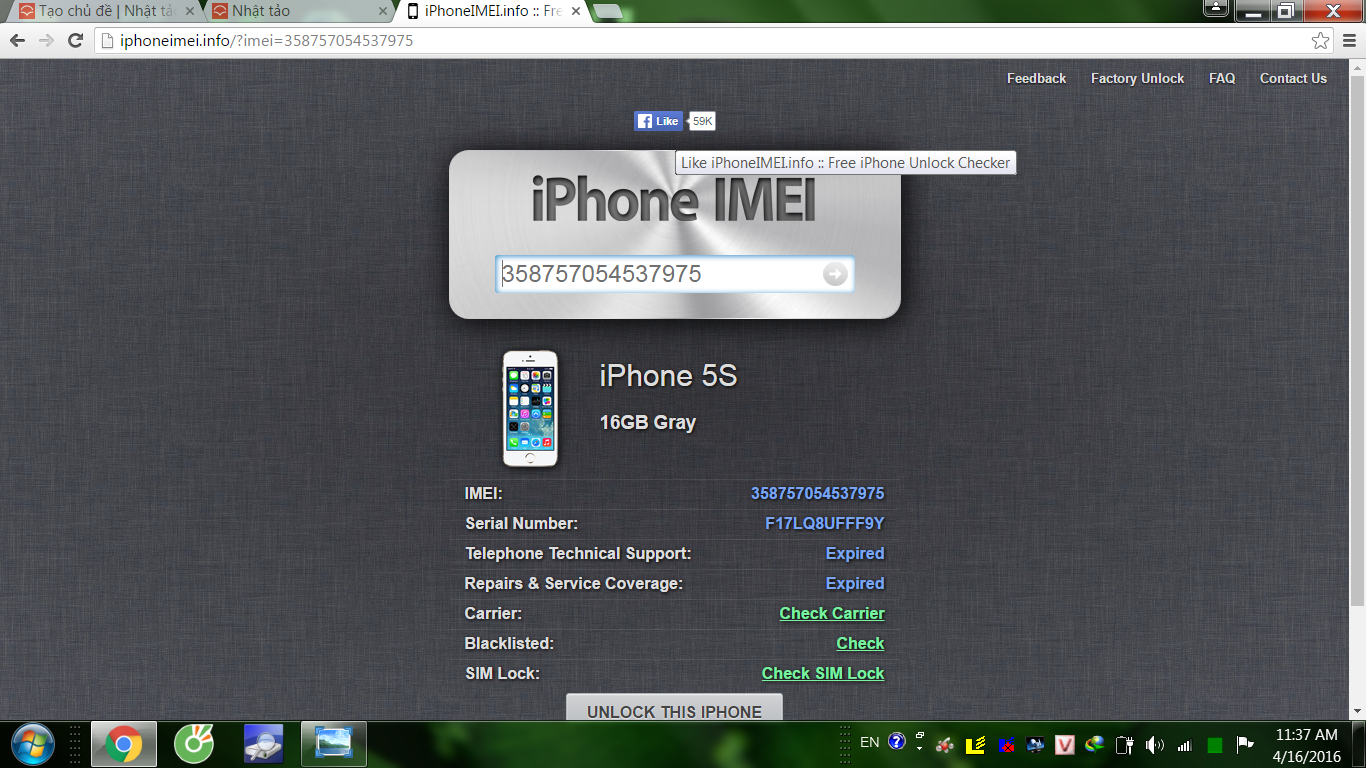The image size is (1366, 768).
Task: Close the 'Tạo chủ đề' tab
Action: 190,11
